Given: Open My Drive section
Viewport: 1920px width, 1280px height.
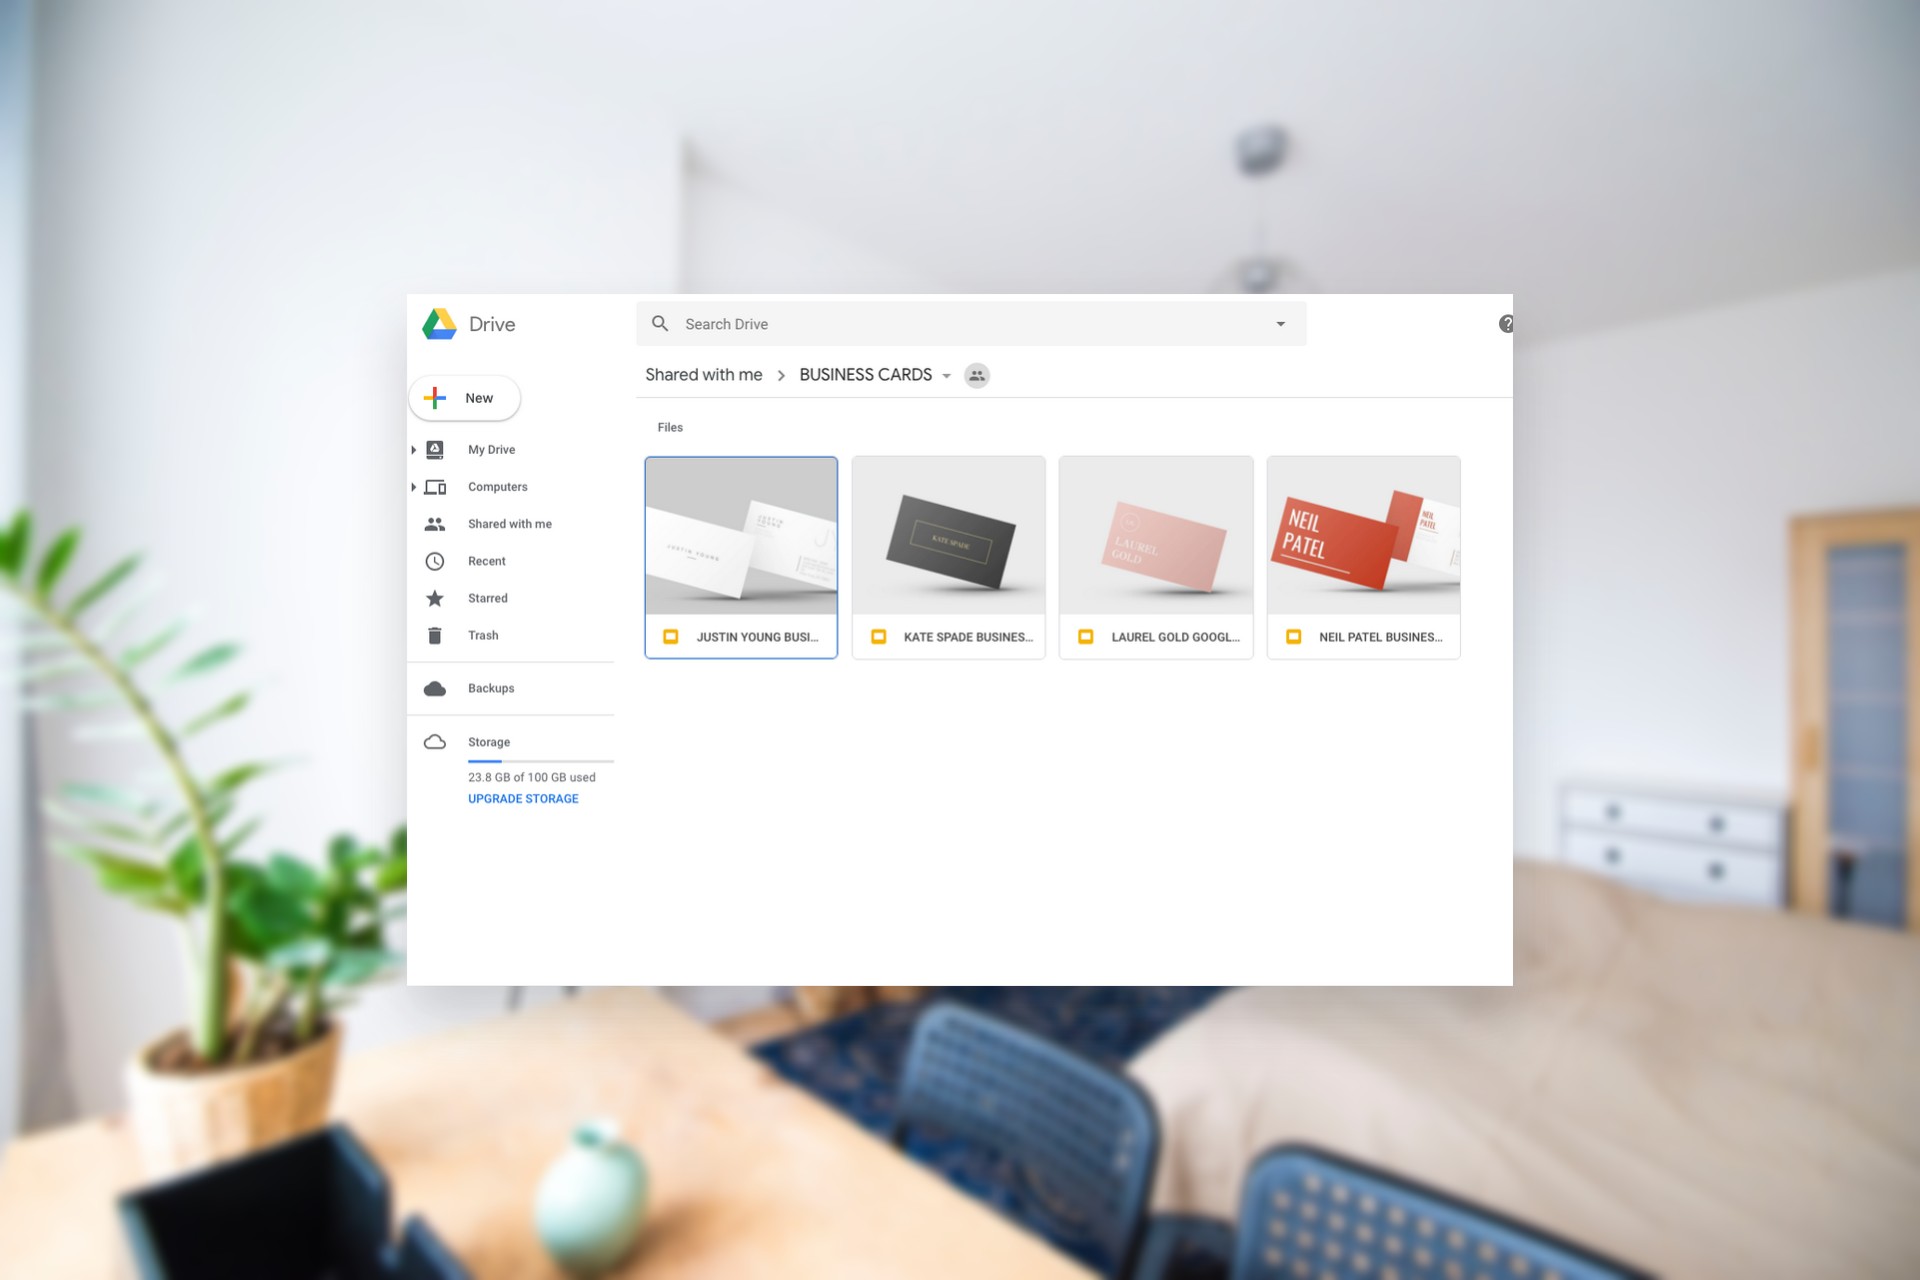Looking at the screenshot, I should tap(490, 449).
